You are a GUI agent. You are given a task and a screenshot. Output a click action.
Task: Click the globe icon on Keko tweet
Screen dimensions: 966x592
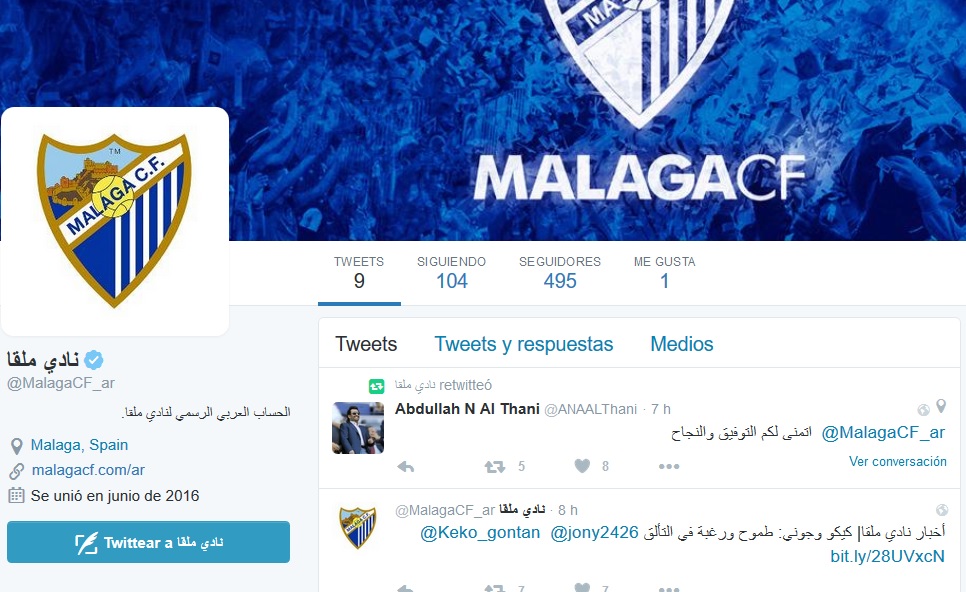click(941, 510)
